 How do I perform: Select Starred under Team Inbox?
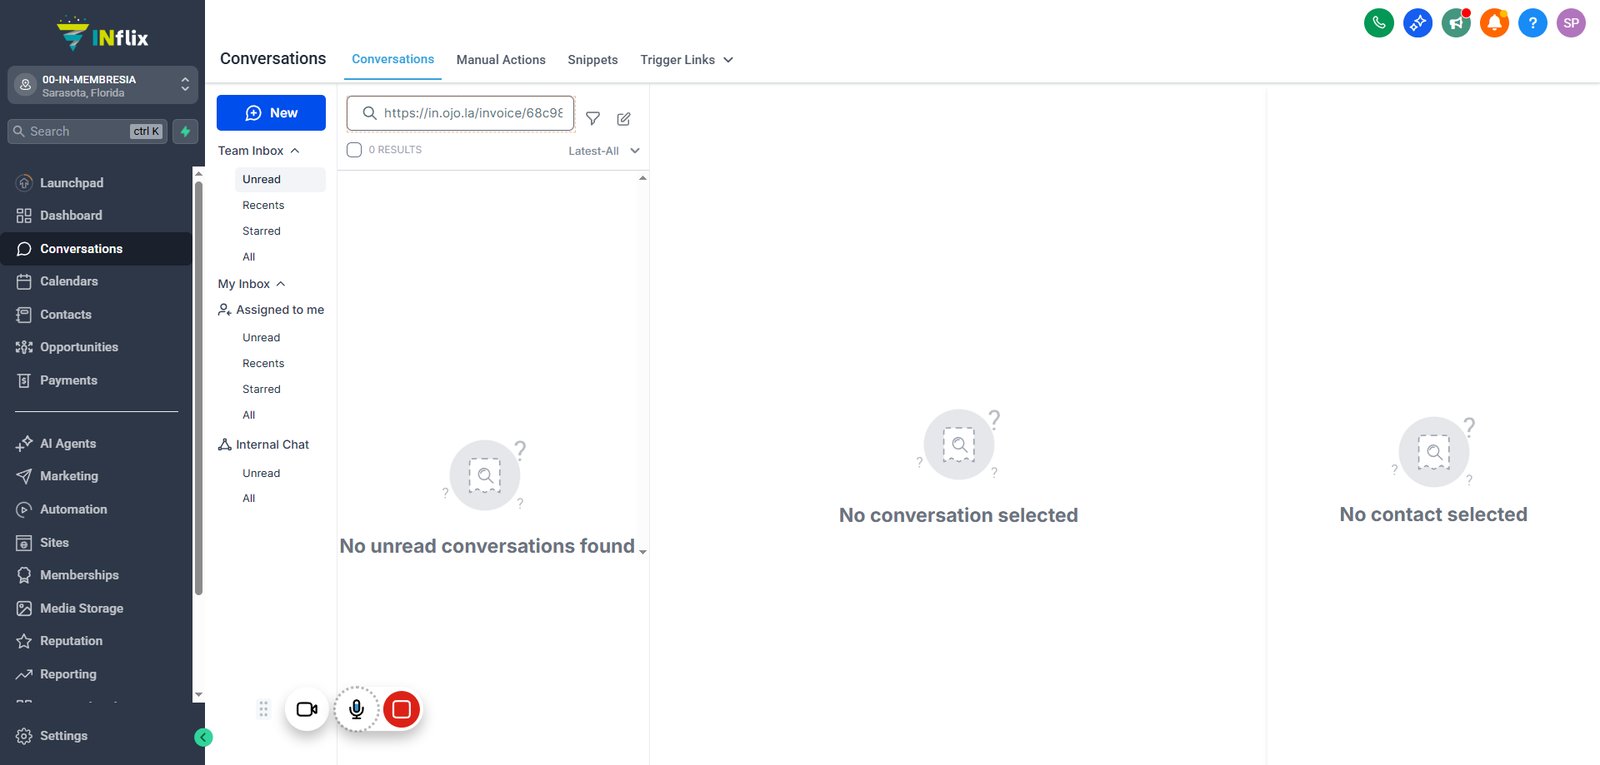tap(261, 231)
